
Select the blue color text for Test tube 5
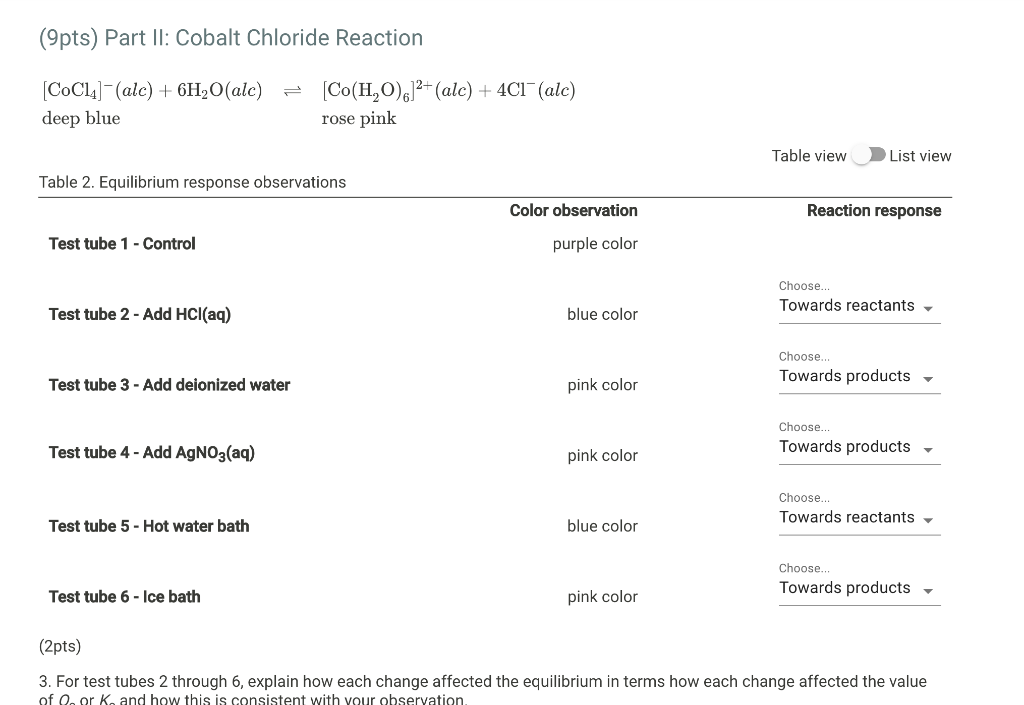(602, 526)
